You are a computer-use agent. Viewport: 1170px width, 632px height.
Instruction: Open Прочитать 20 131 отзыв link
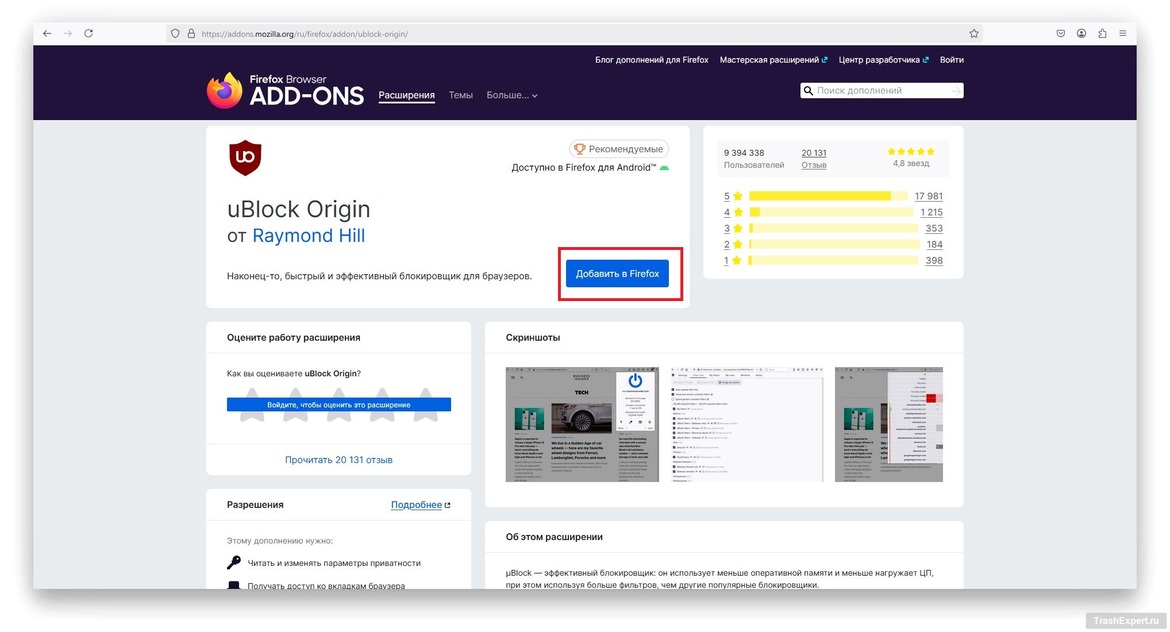[x=339, y=460]
